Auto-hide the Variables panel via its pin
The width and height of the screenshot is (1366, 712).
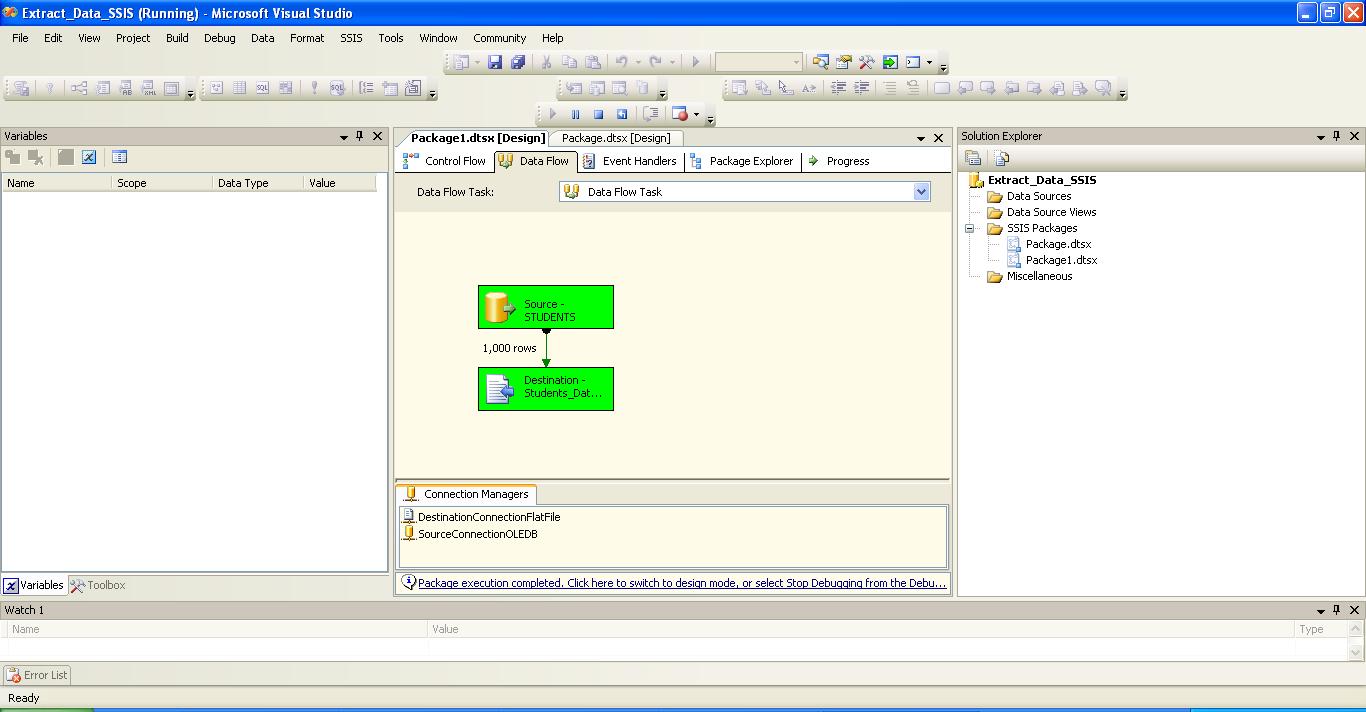pyautogui.click(x=360, y=136)
